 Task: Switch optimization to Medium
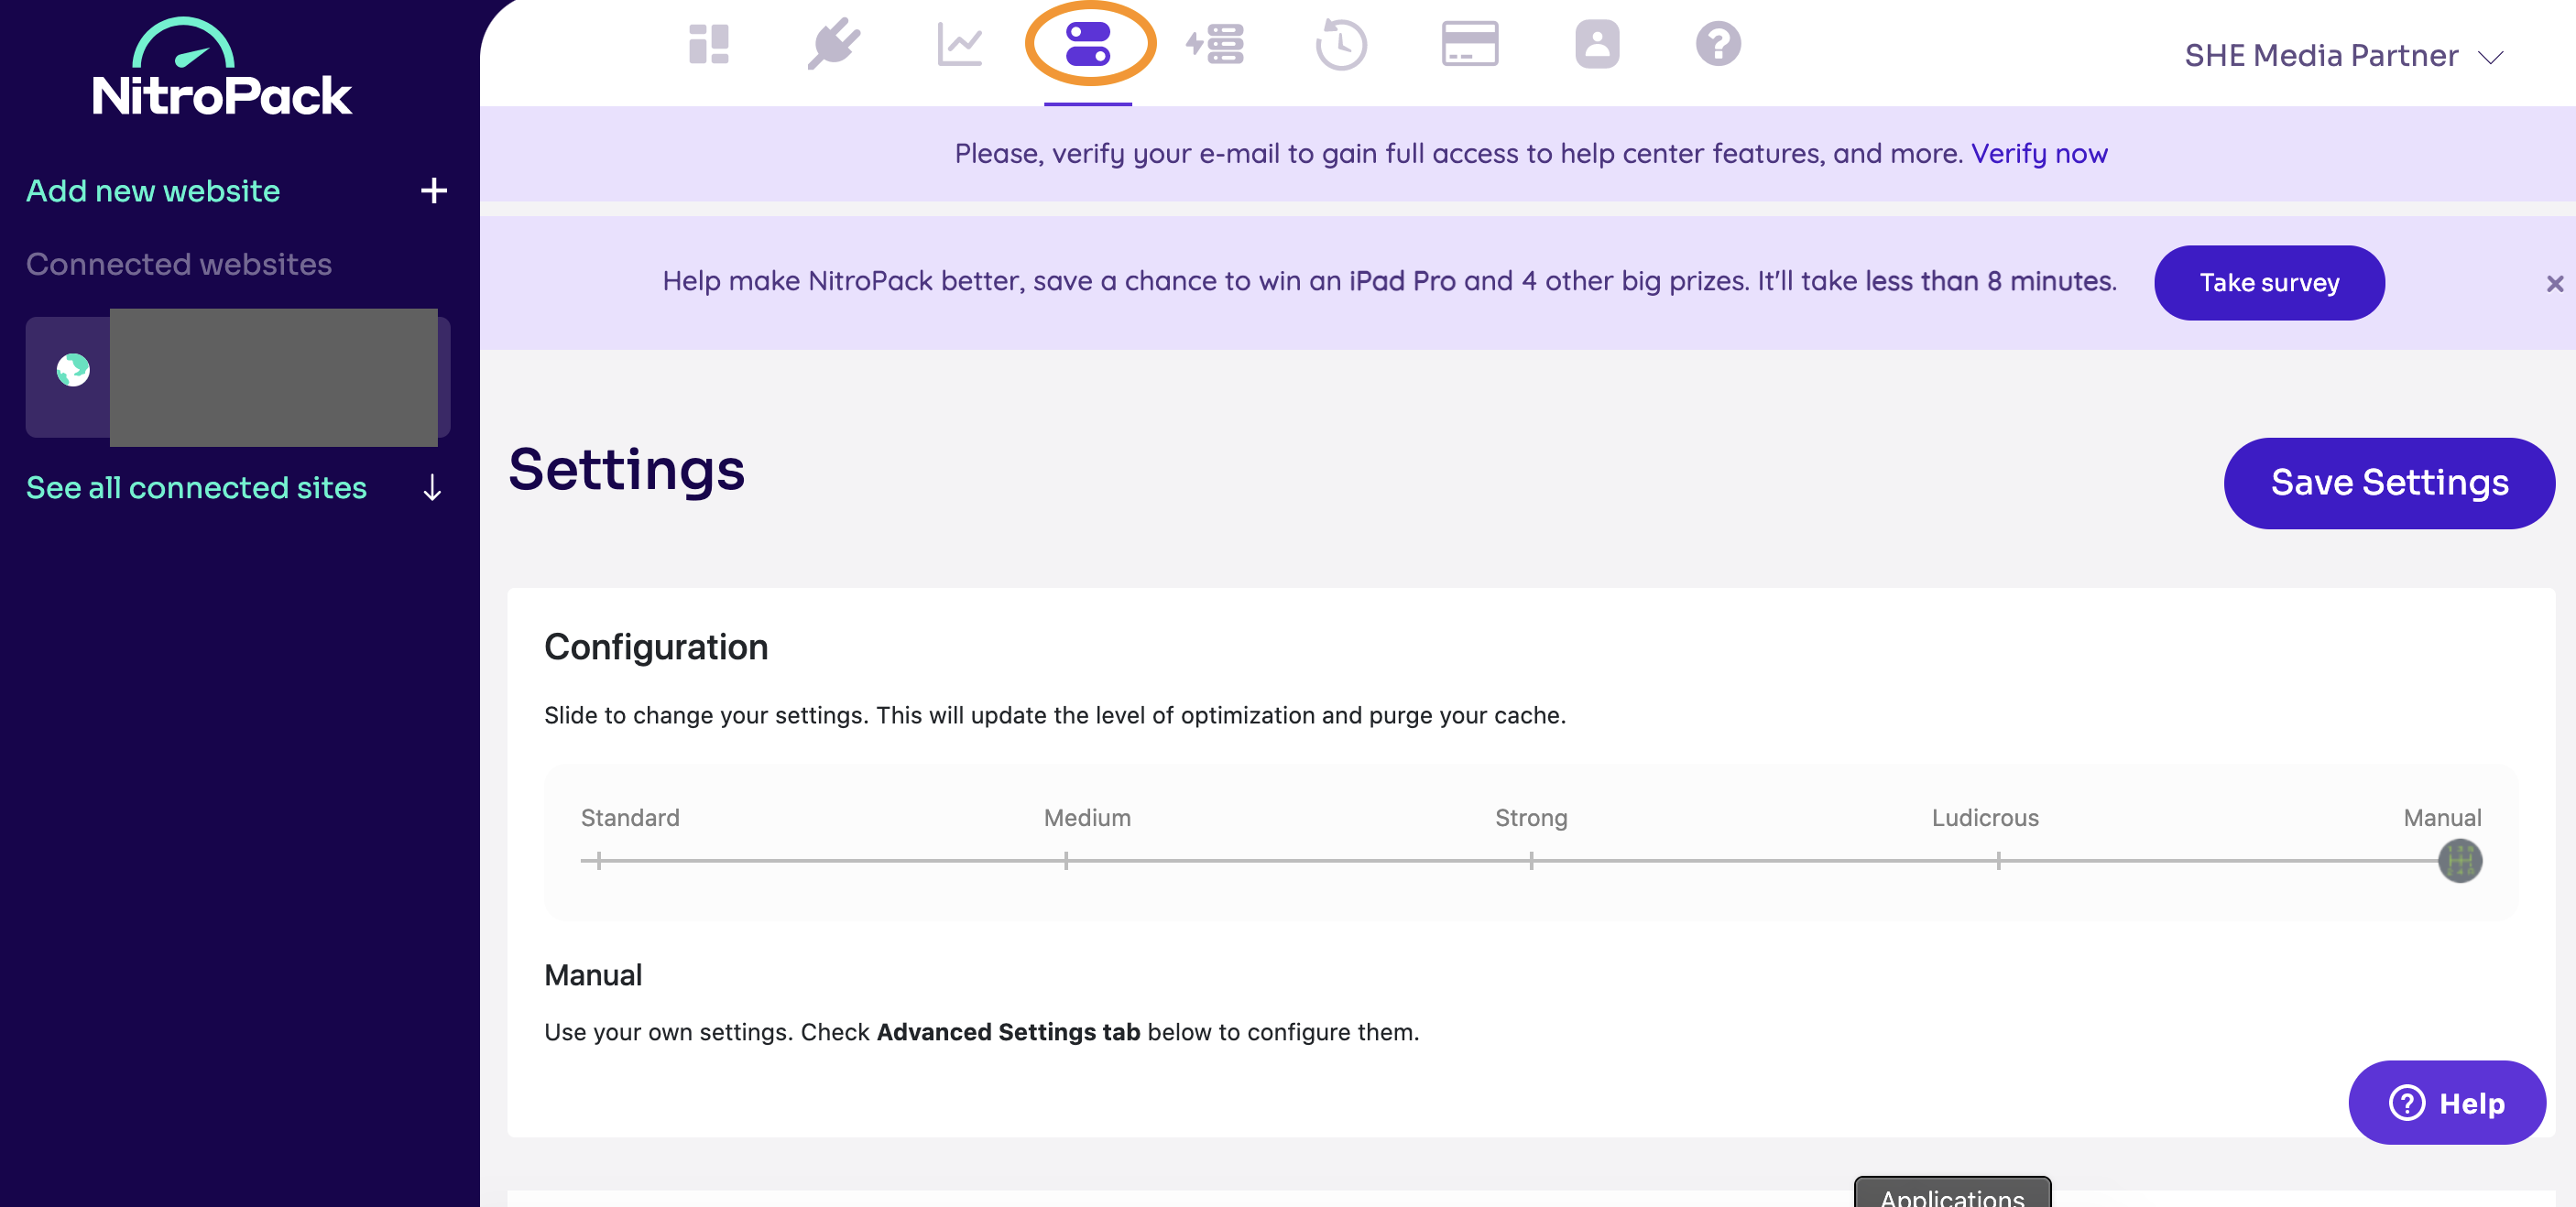(1065, 860)
